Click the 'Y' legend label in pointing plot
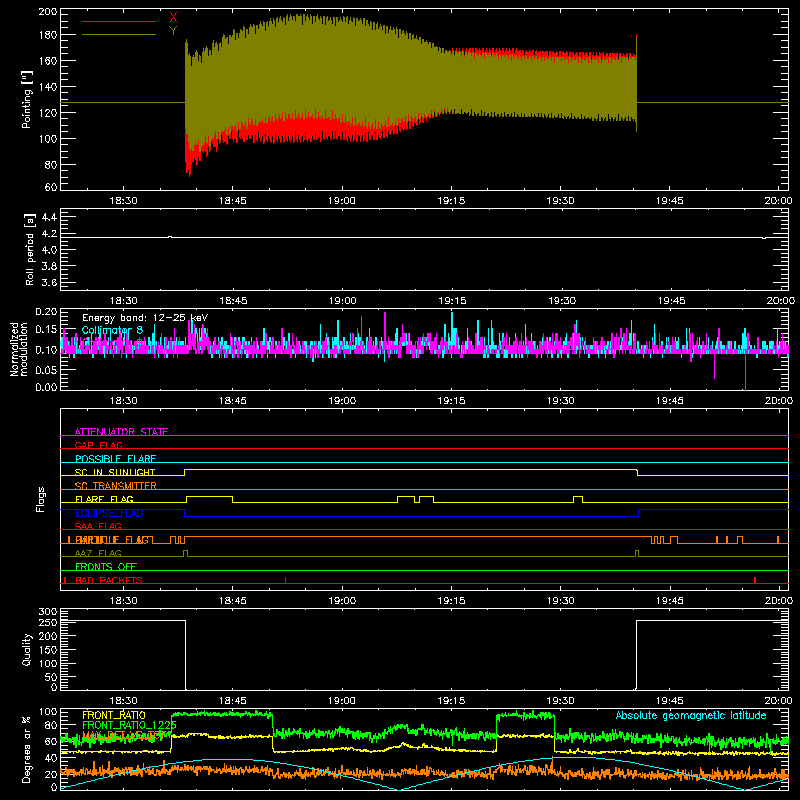Screen dimensions: 800x800 coord(173,31)
